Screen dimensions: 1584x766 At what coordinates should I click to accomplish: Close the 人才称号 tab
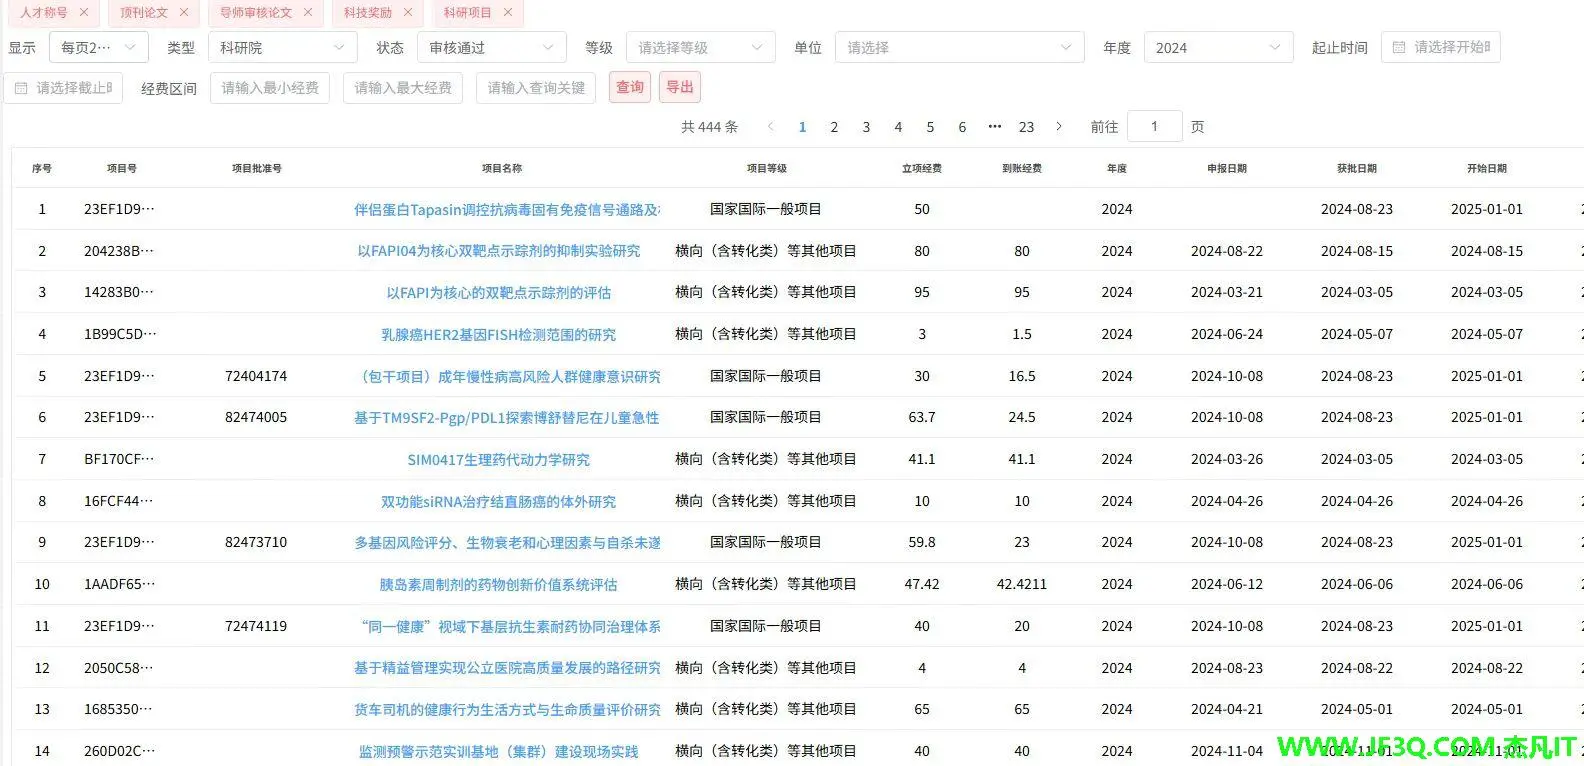coord(84,12)
